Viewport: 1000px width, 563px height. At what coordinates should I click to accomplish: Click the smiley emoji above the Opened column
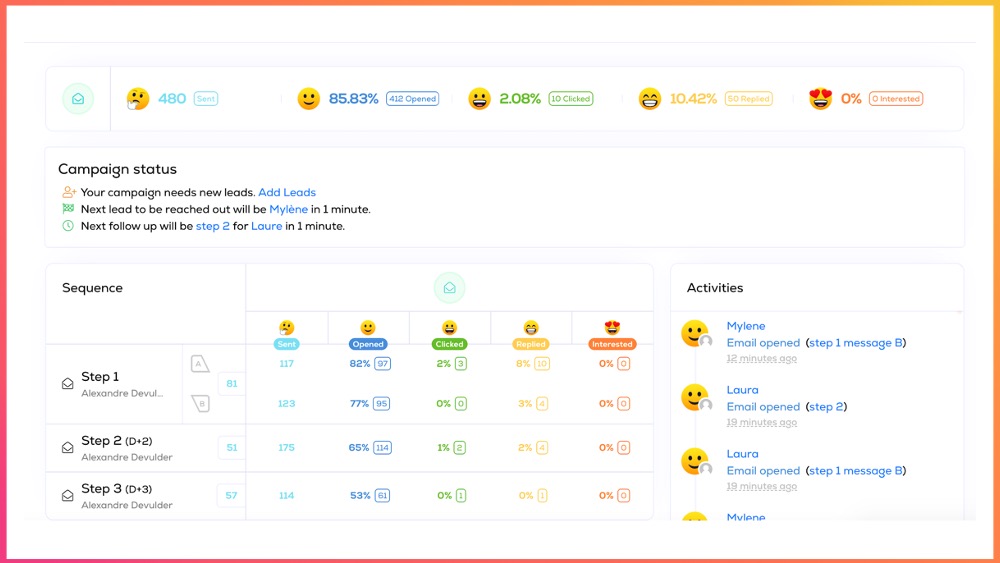368,328
